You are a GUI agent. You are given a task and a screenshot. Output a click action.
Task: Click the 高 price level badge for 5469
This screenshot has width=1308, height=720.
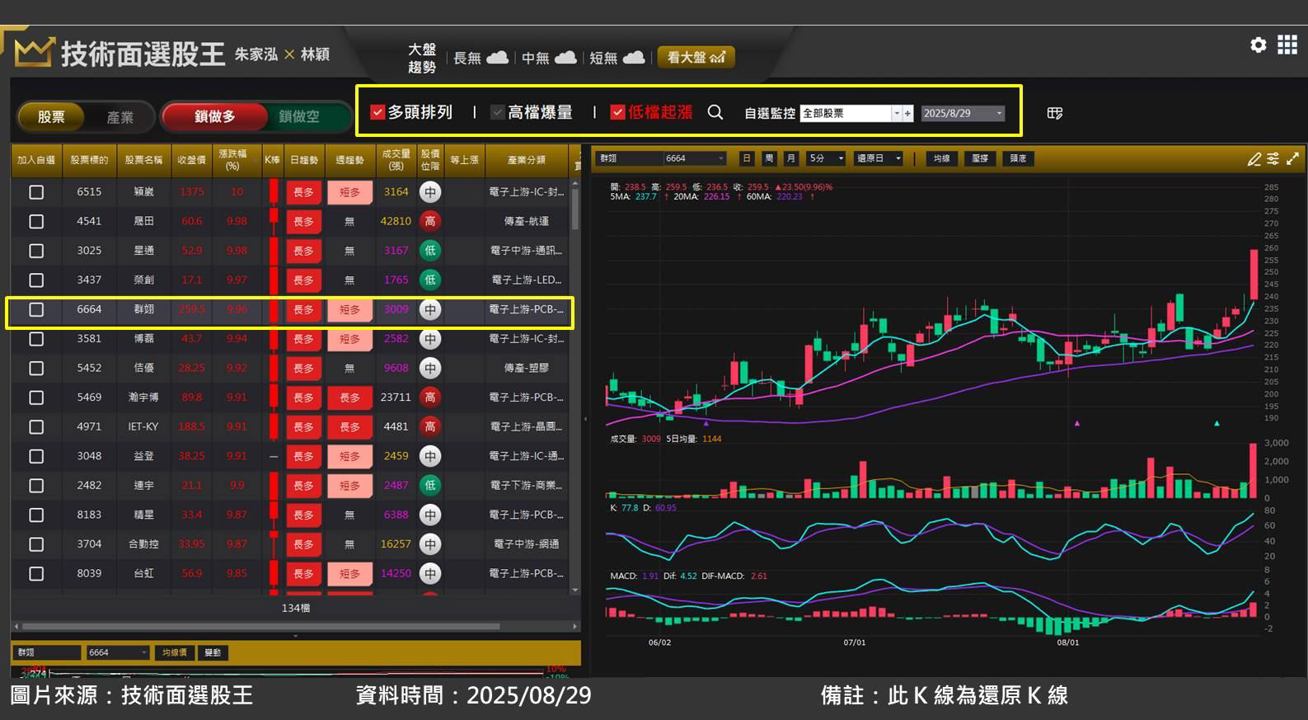coord(430,397)
